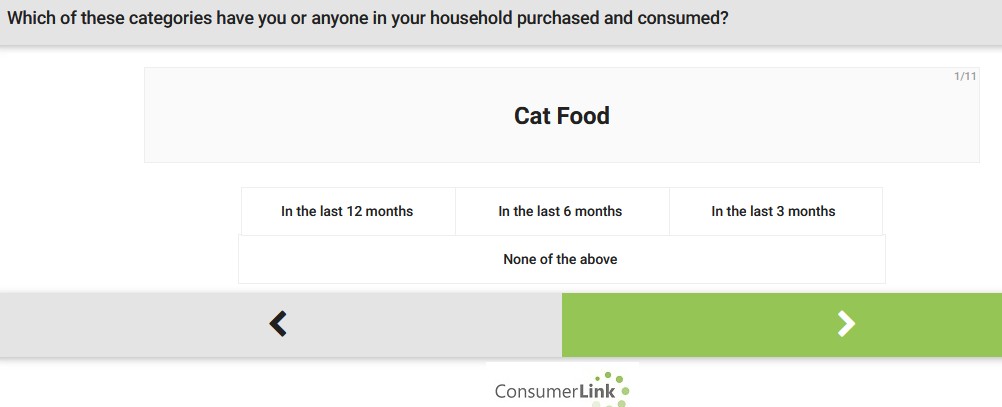1002x407 pixels.
Task: Click the left chevron back arrow
Action: pyautogui.click(x=278, y=323)
